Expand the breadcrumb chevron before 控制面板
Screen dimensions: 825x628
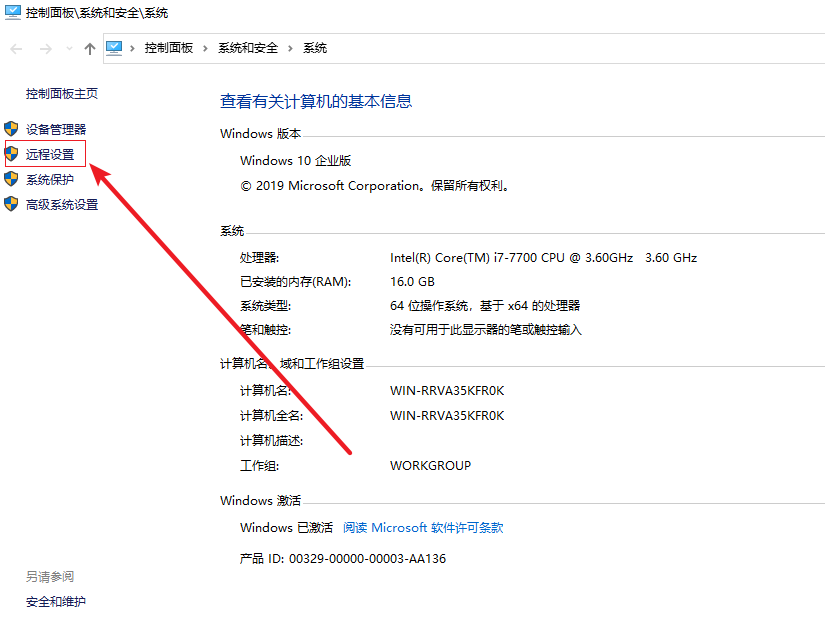[x=132, y=48]
